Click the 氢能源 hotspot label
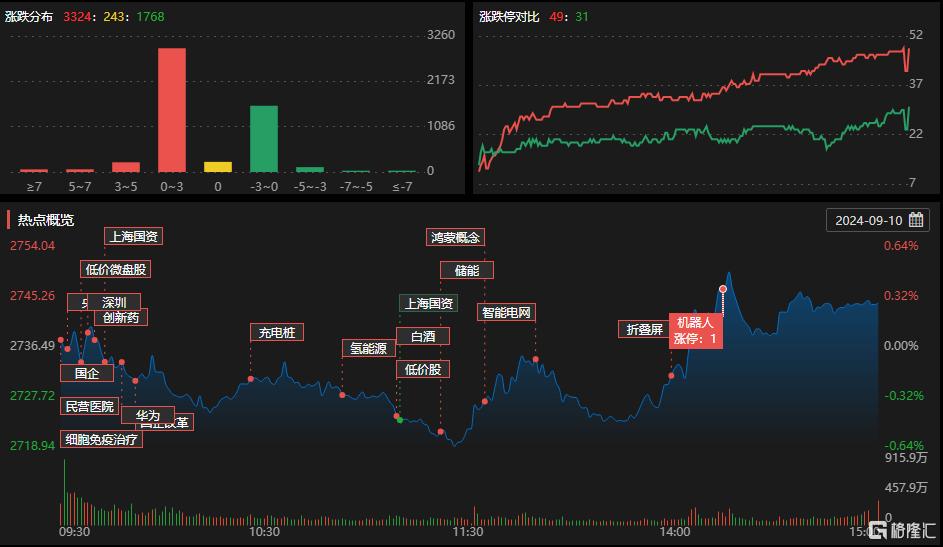943x547 pixels. [369, 348]
